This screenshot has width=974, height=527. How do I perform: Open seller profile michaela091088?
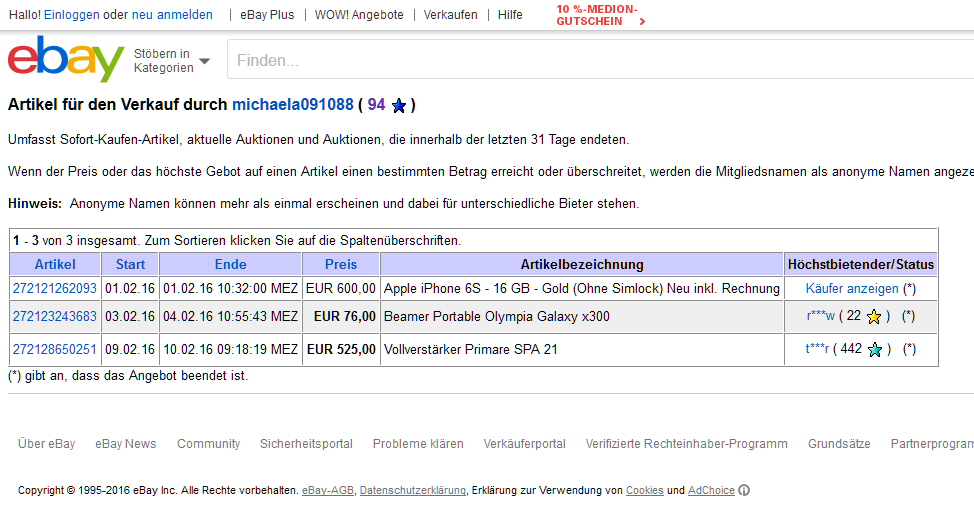293,104
